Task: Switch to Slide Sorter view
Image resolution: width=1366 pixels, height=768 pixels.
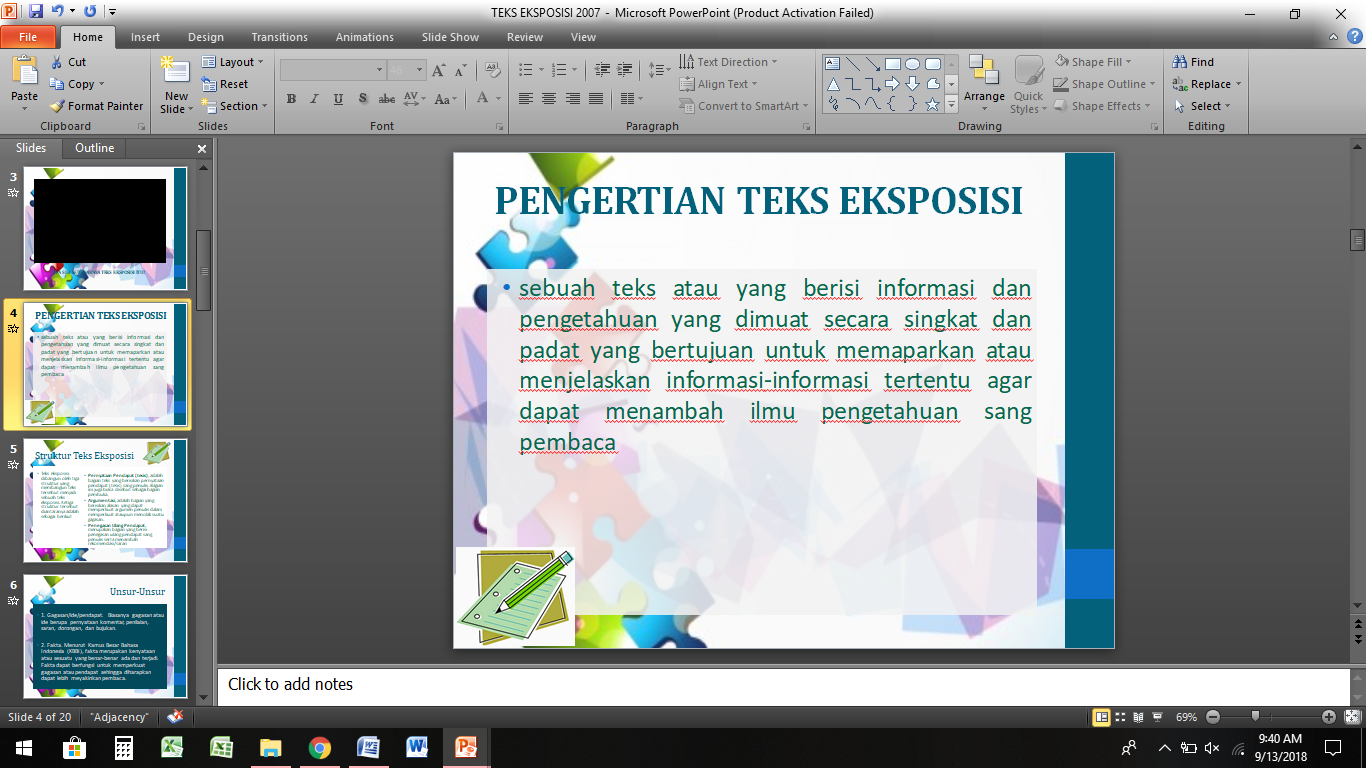Action: click(x=1121, y=717)
